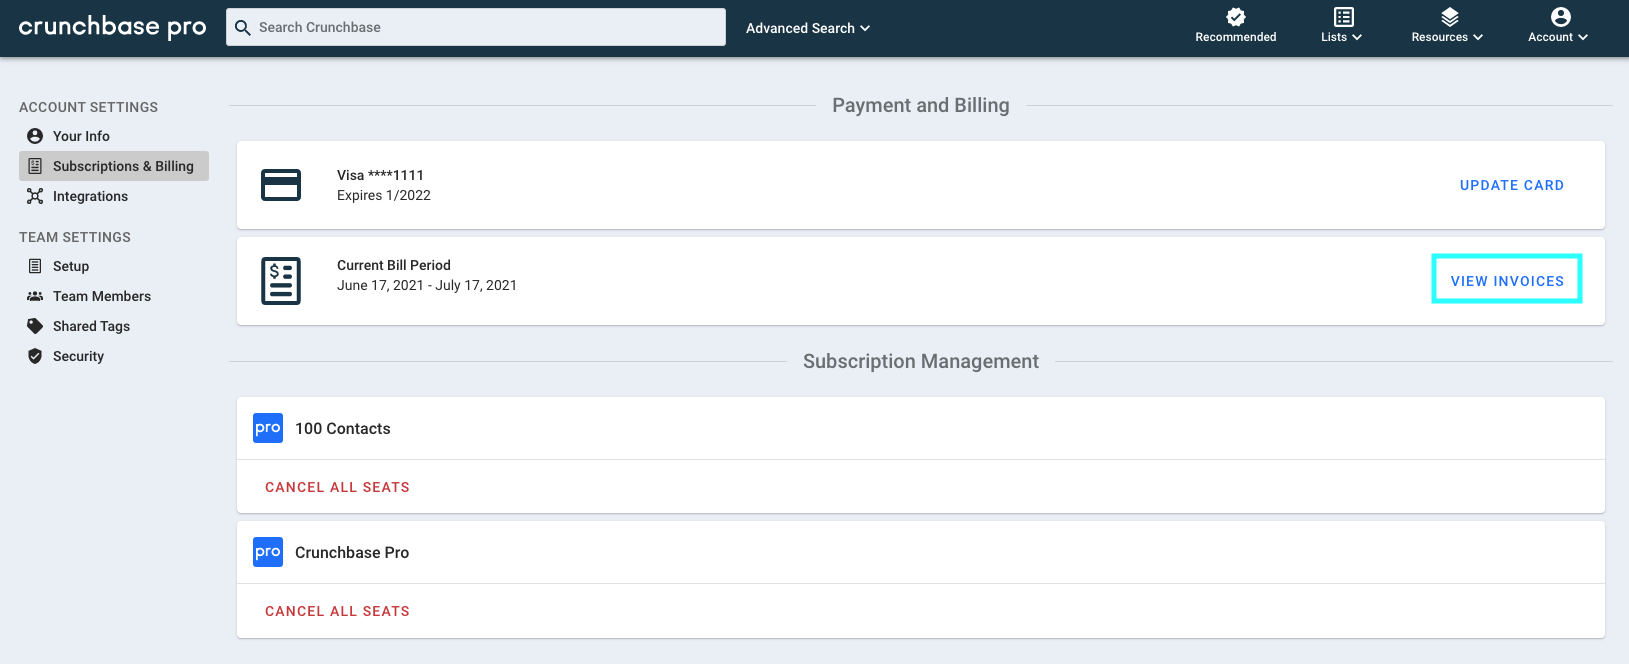
Task: Open the Integrations settings page
Action: pos(90,196)
